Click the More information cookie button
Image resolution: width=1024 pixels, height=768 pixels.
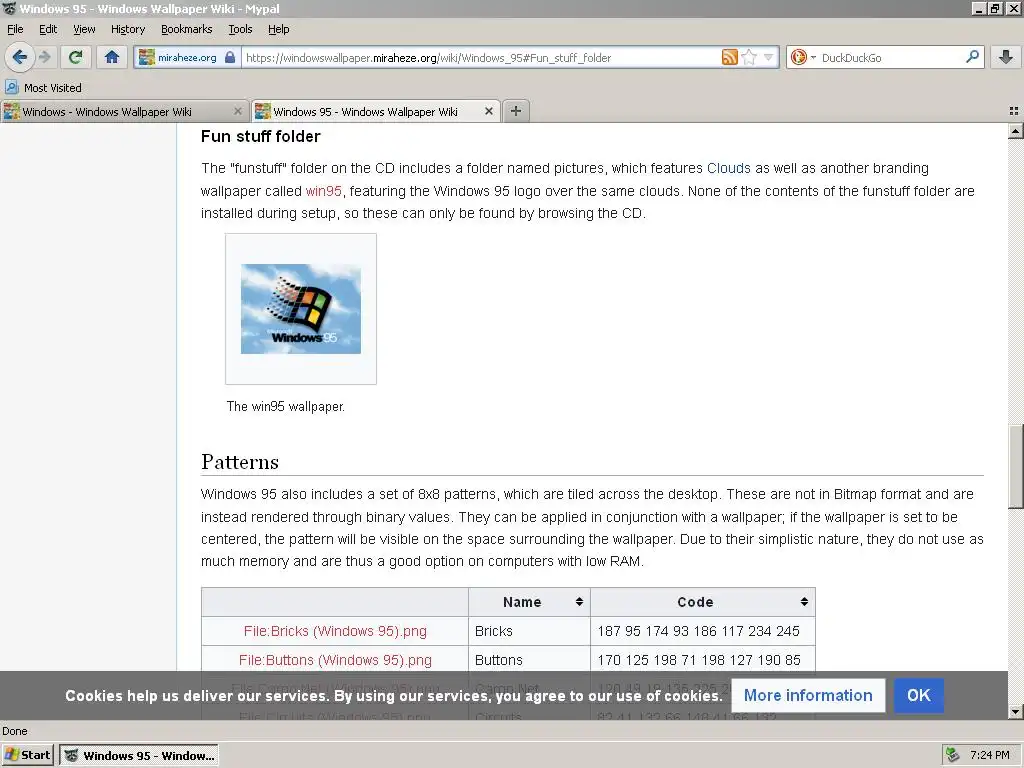[808, 696]
